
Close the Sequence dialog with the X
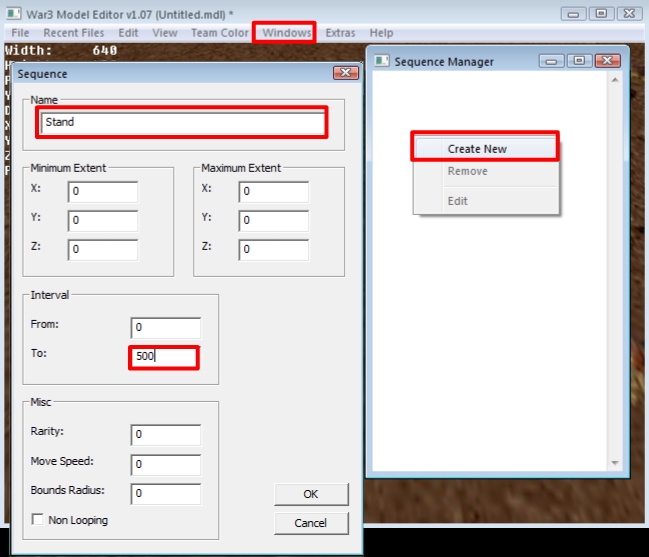click(346, 73)
